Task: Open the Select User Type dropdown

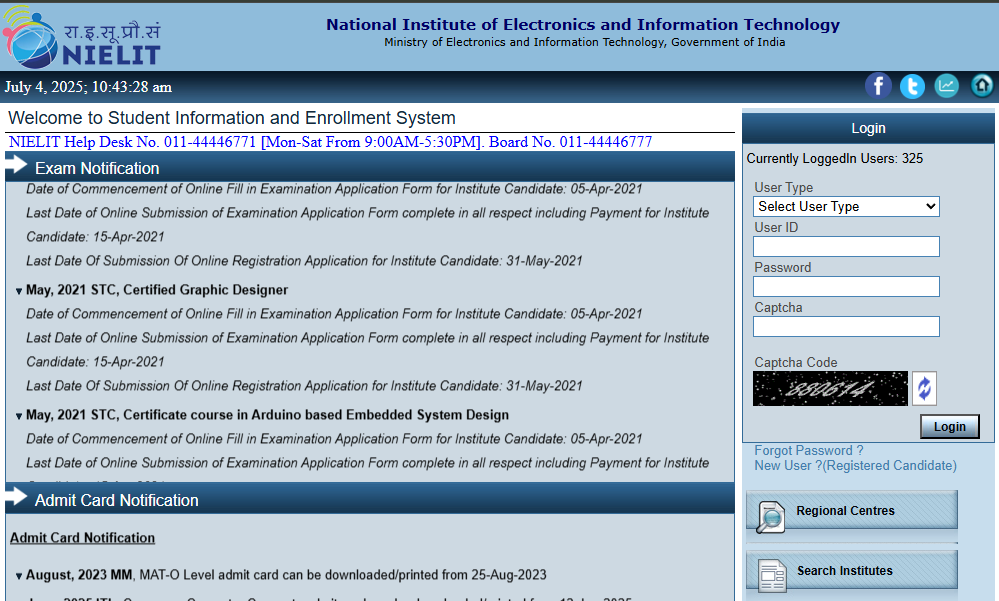Action: point(846,206)
